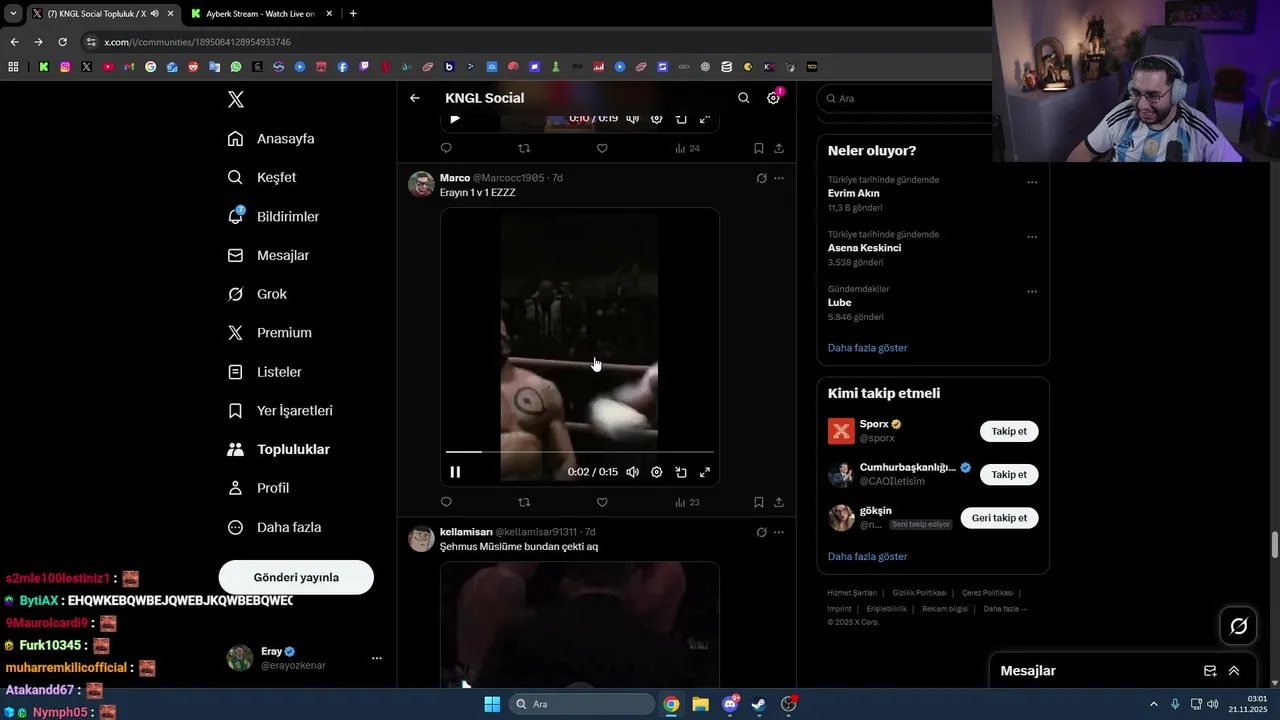Repost Marco's post

tap(524, 502)
